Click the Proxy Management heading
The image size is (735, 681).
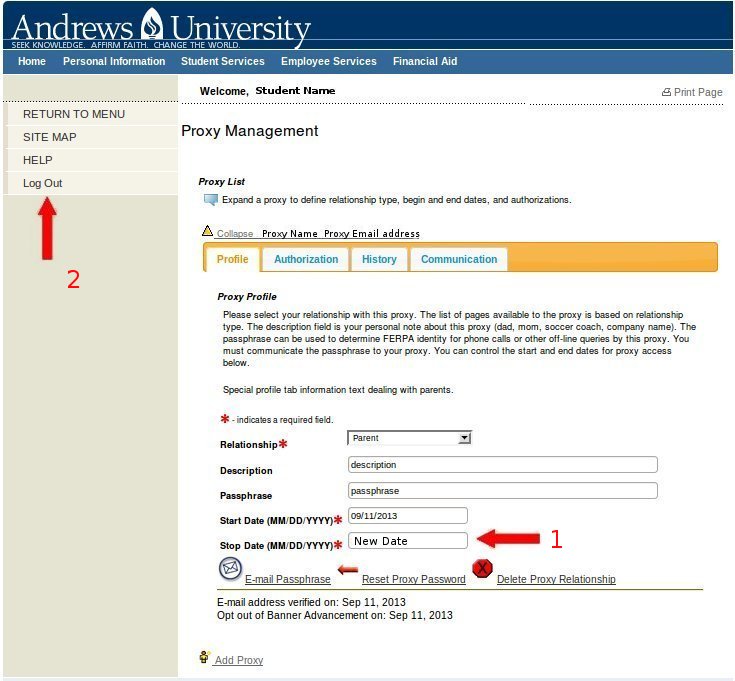pyautogui.click(x=250, y=131)
